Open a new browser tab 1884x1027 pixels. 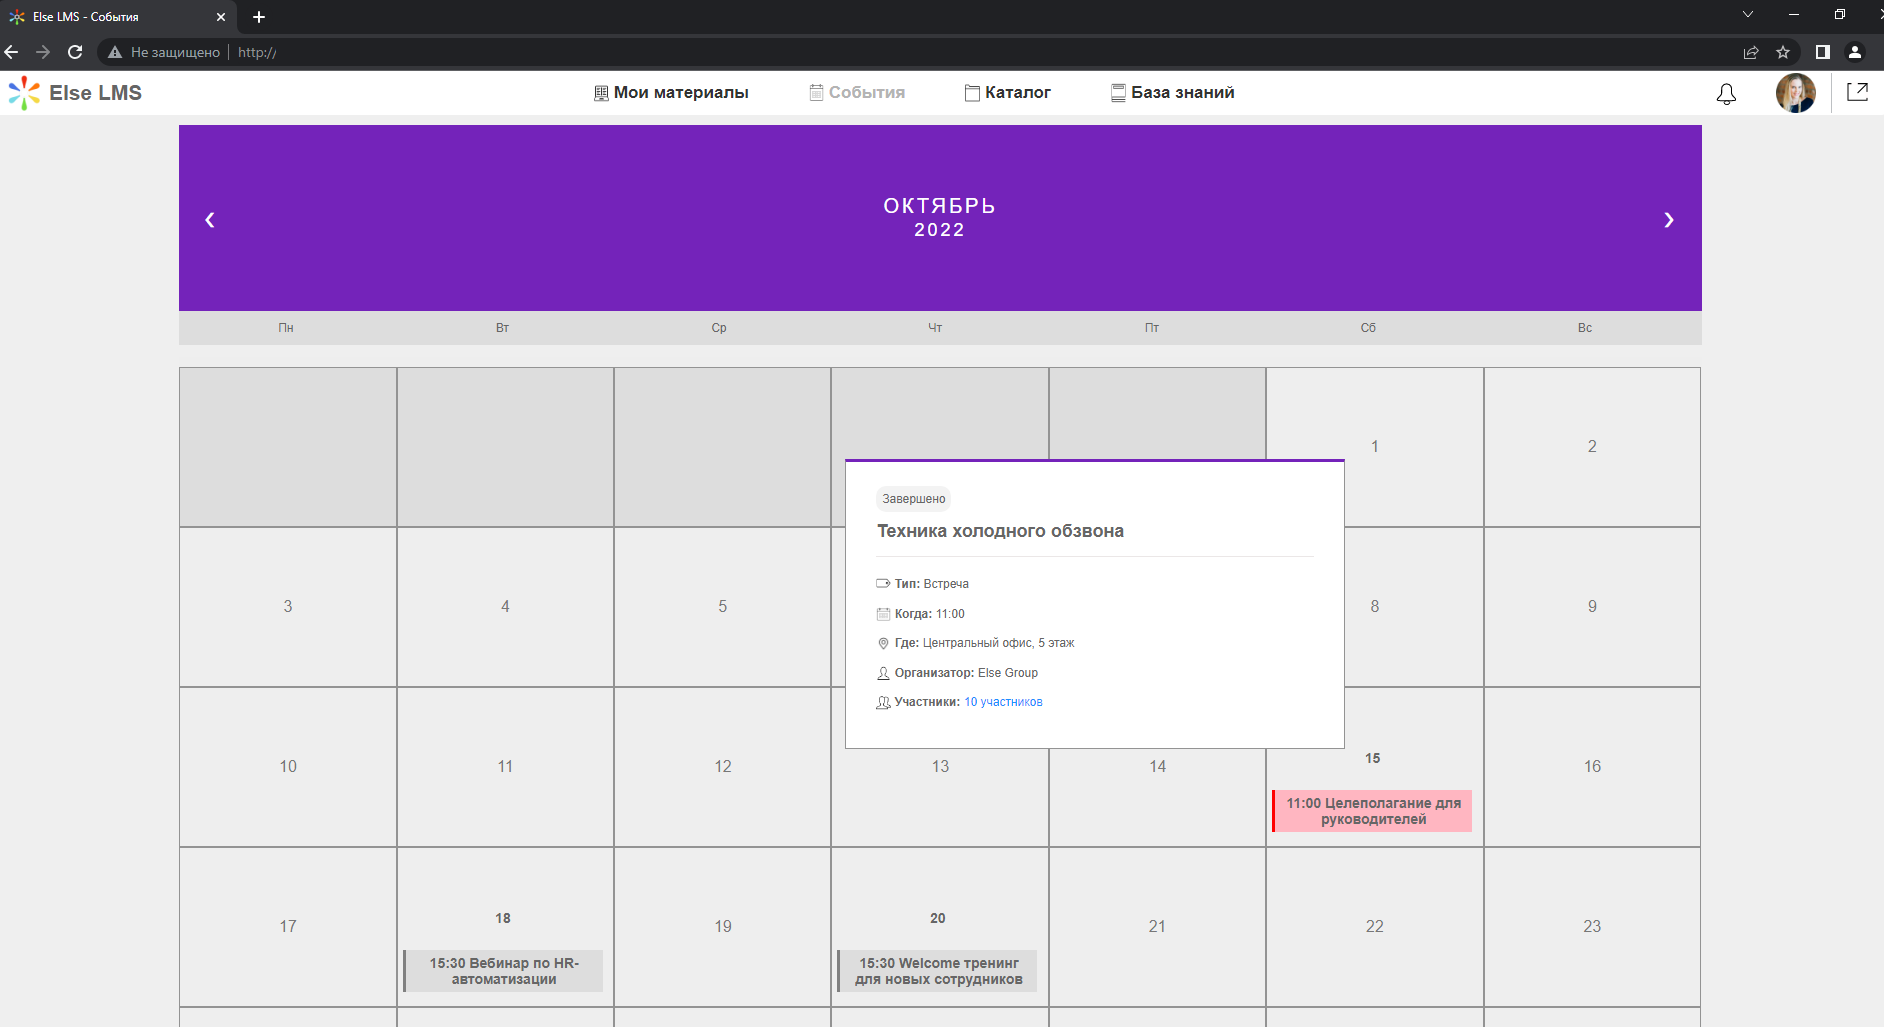pos(259,17)
